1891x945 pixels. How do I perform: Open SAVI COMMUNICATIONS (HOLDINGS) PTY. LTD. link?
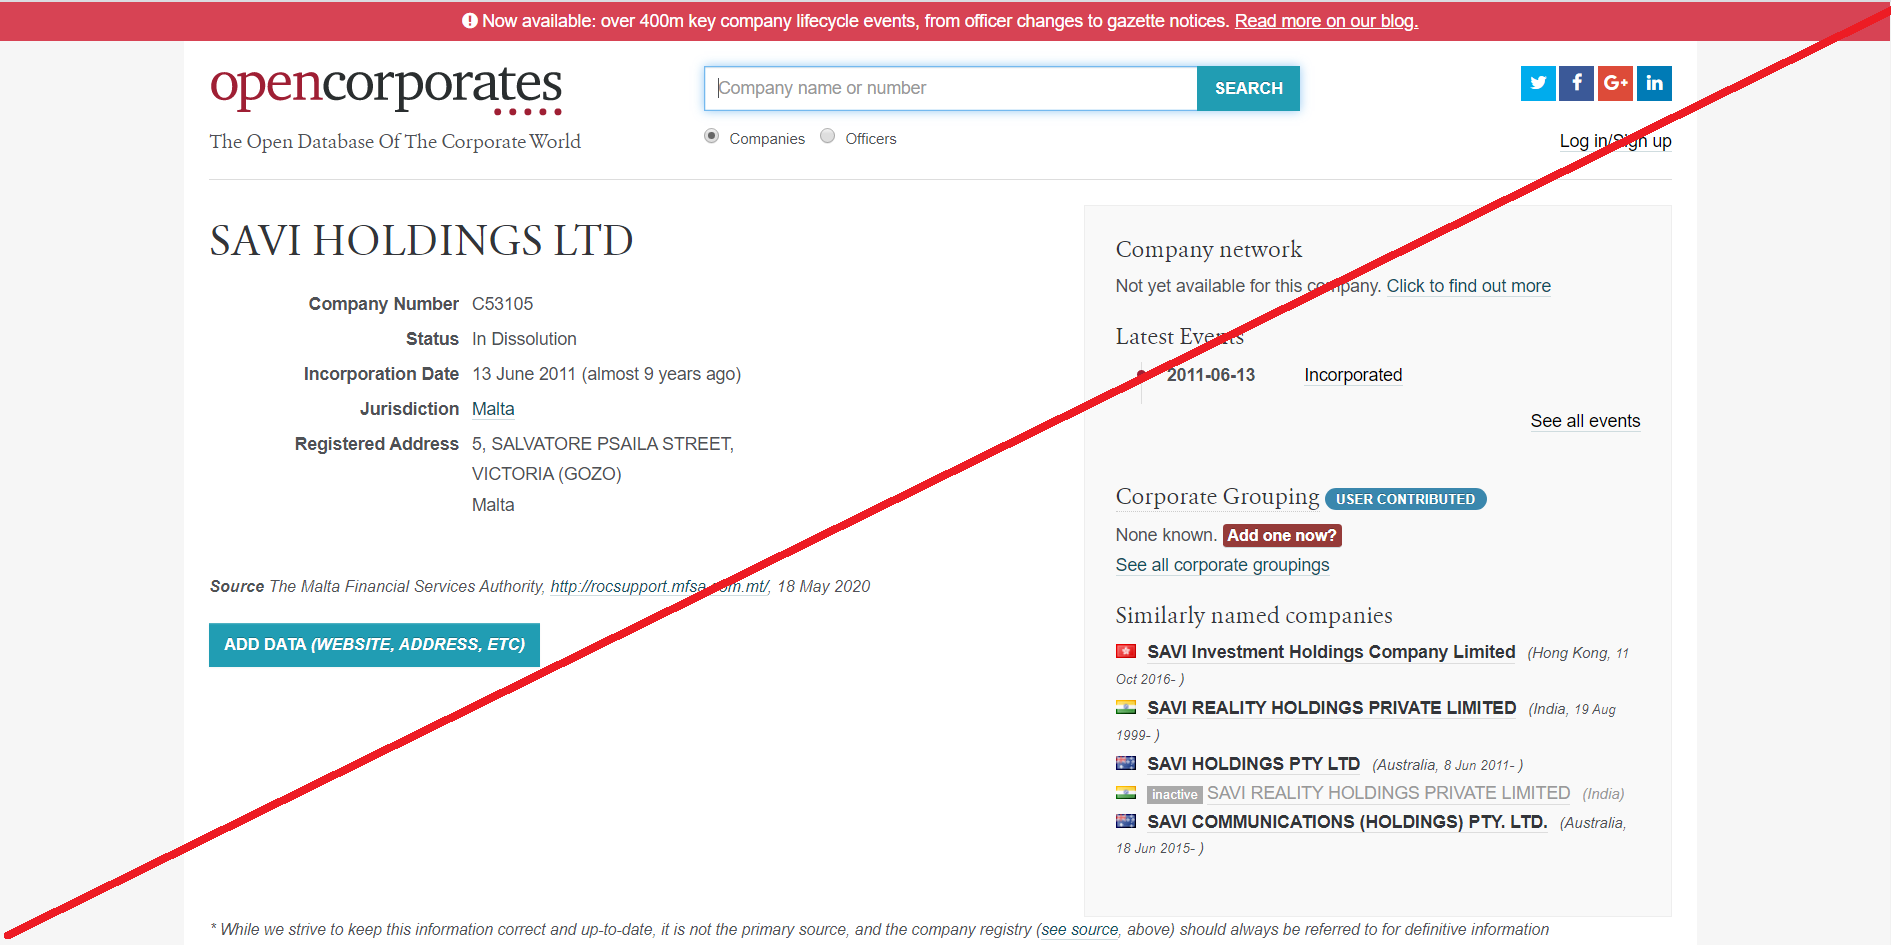point(1347,822)
